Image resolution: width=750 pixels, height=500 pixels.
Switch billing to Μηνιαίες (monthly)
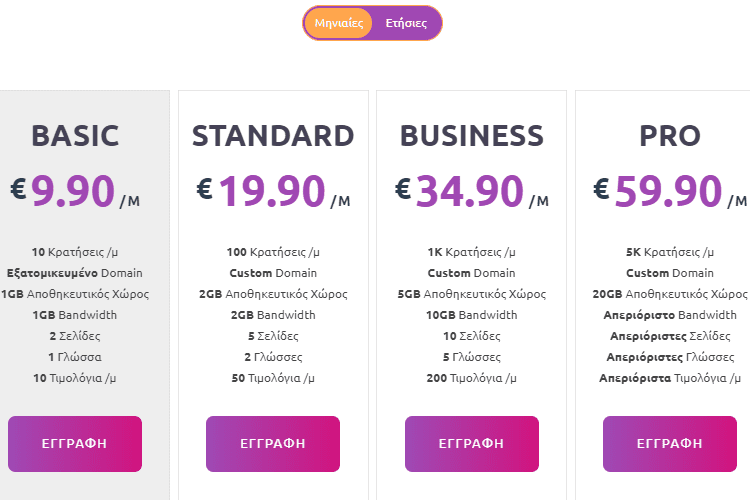pos(338,23)
